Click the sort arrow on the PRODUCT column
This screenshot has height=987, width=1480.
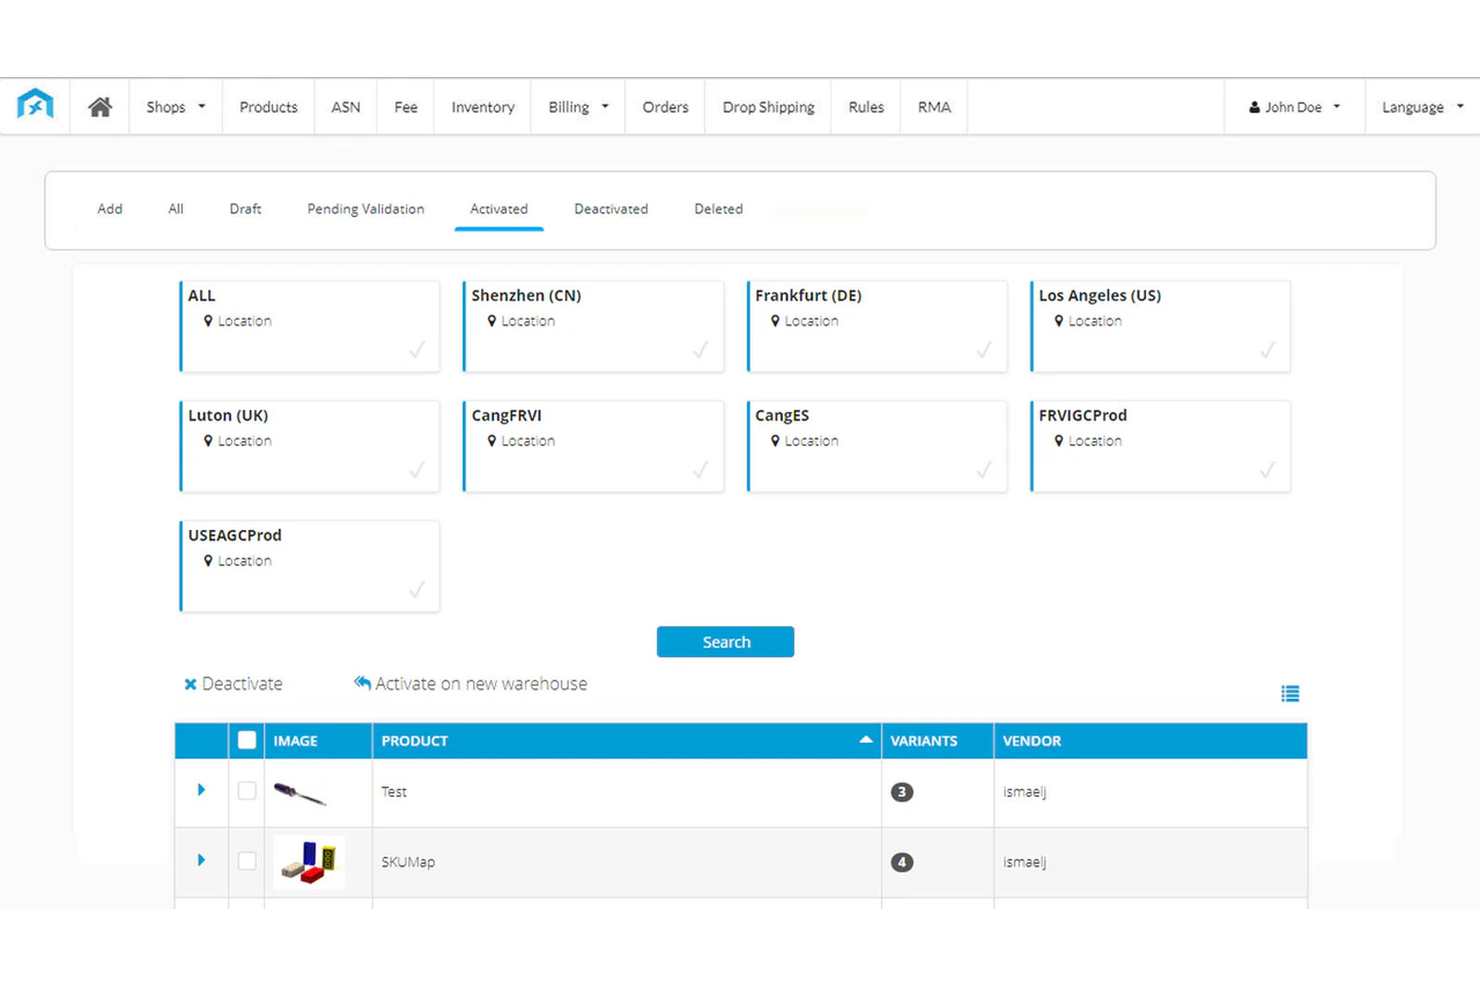[x=865, y=740]
